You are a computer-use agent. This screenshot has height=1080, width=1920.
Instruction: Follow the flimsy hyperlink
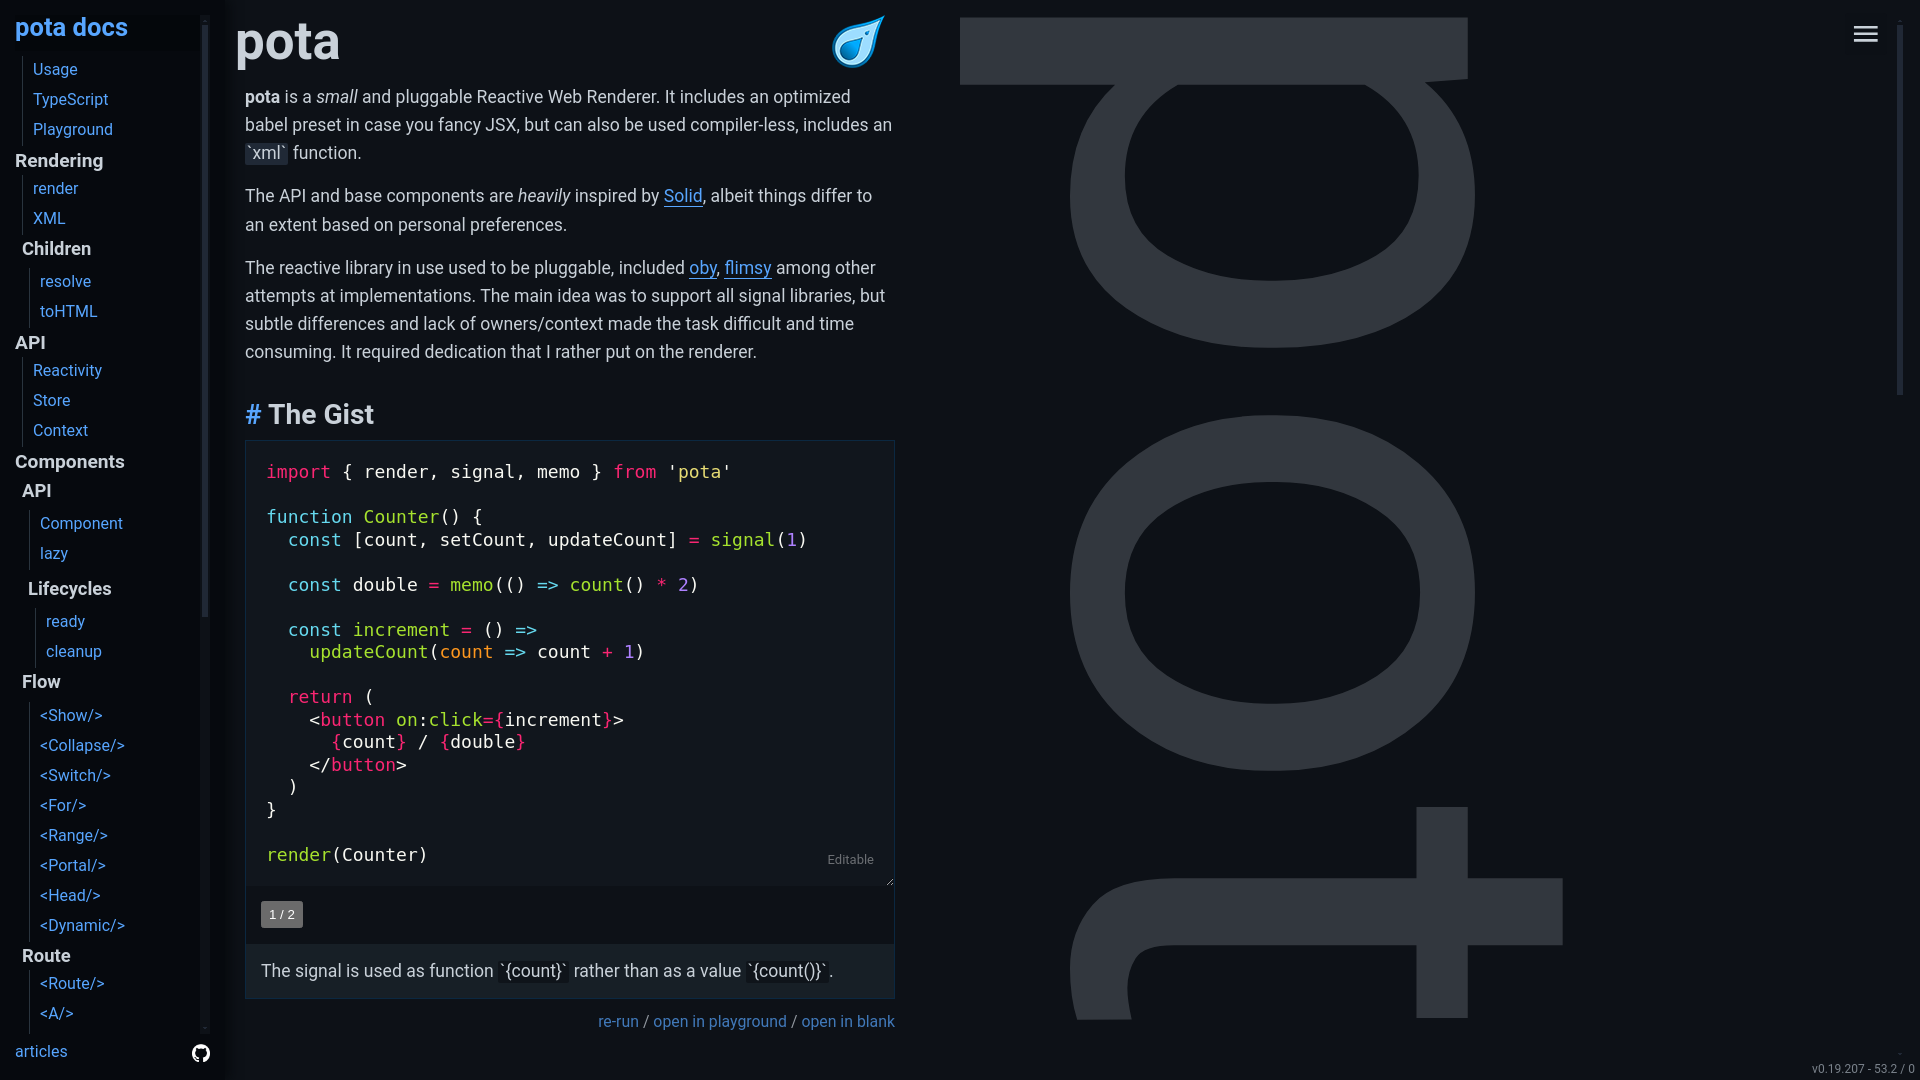(748, 268)
